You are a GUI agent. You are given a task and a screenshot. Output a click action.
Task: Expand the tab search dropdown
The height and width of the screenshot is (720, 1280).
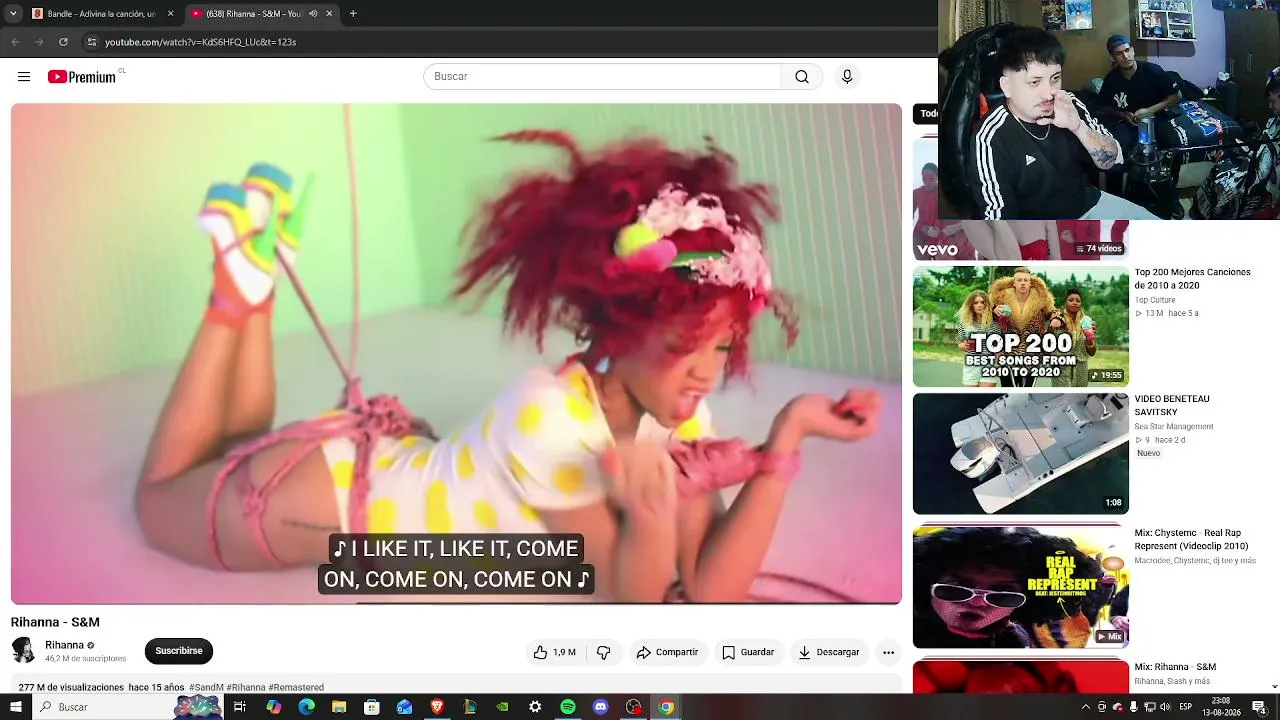point(13,14)
